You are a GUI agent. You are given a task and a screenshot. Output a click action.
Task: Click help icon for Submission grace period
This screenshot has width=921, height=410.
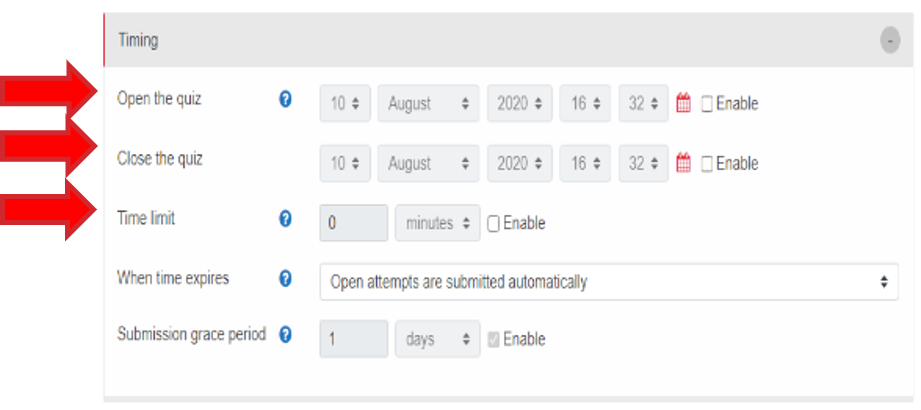click(285, 335)
